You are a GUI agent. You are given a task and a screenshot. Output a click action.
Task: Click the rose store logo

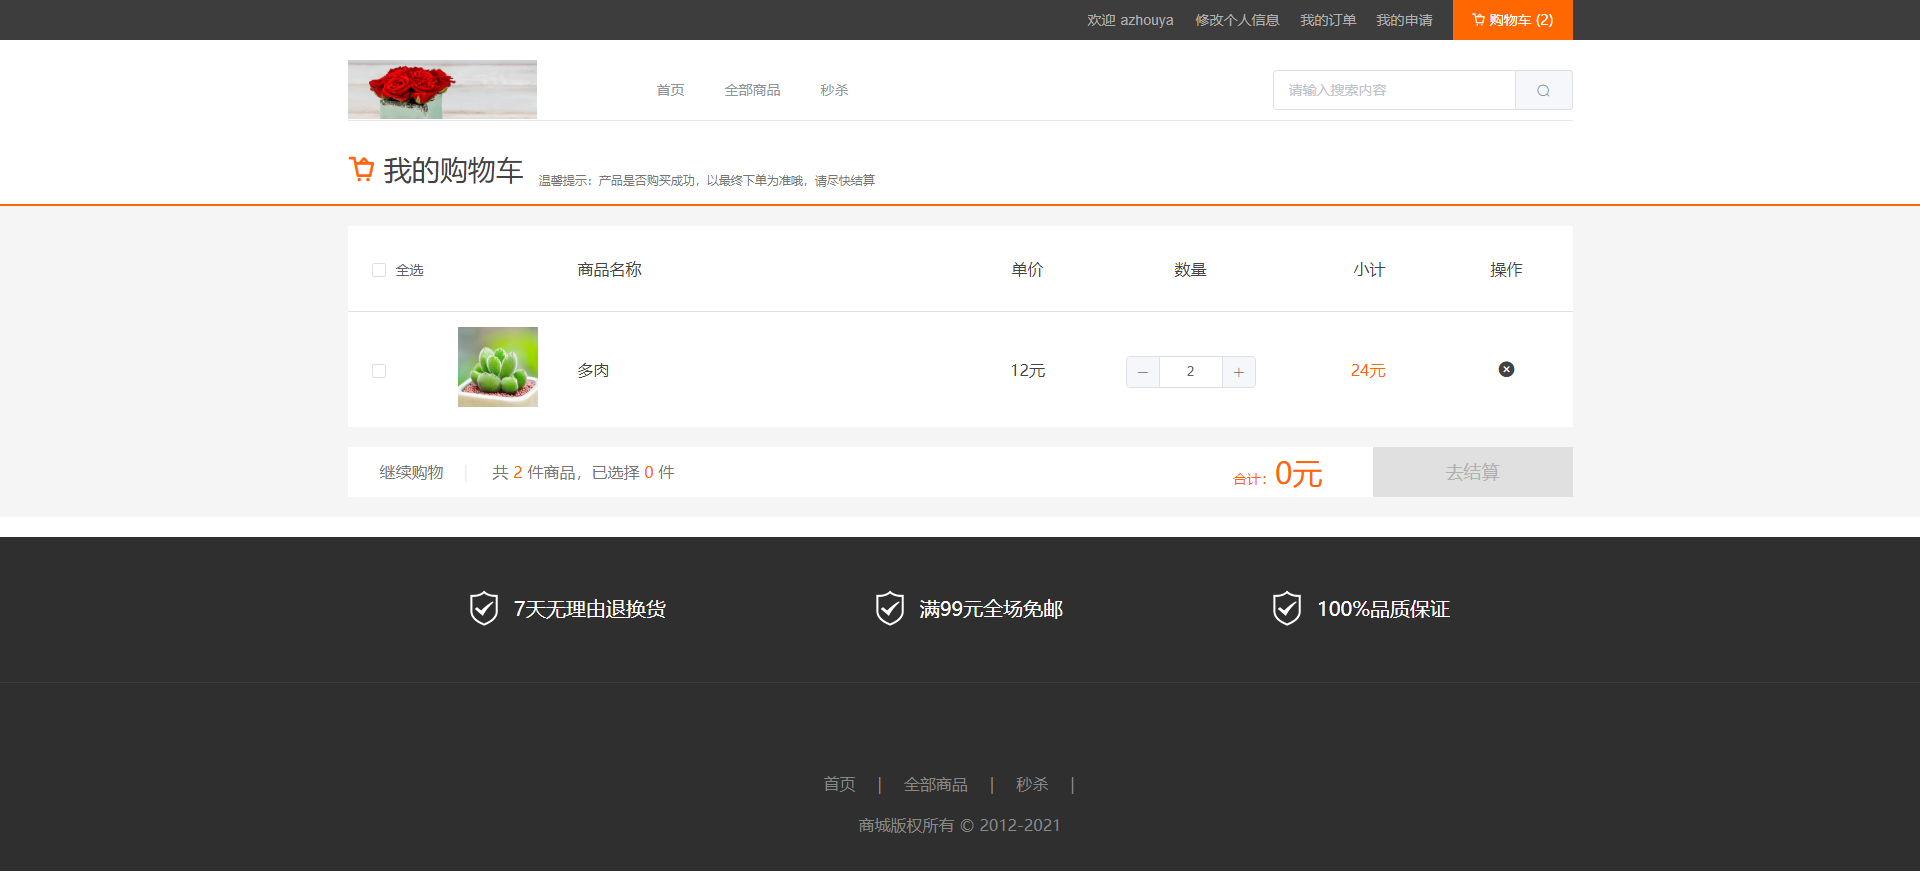(442, 89)
